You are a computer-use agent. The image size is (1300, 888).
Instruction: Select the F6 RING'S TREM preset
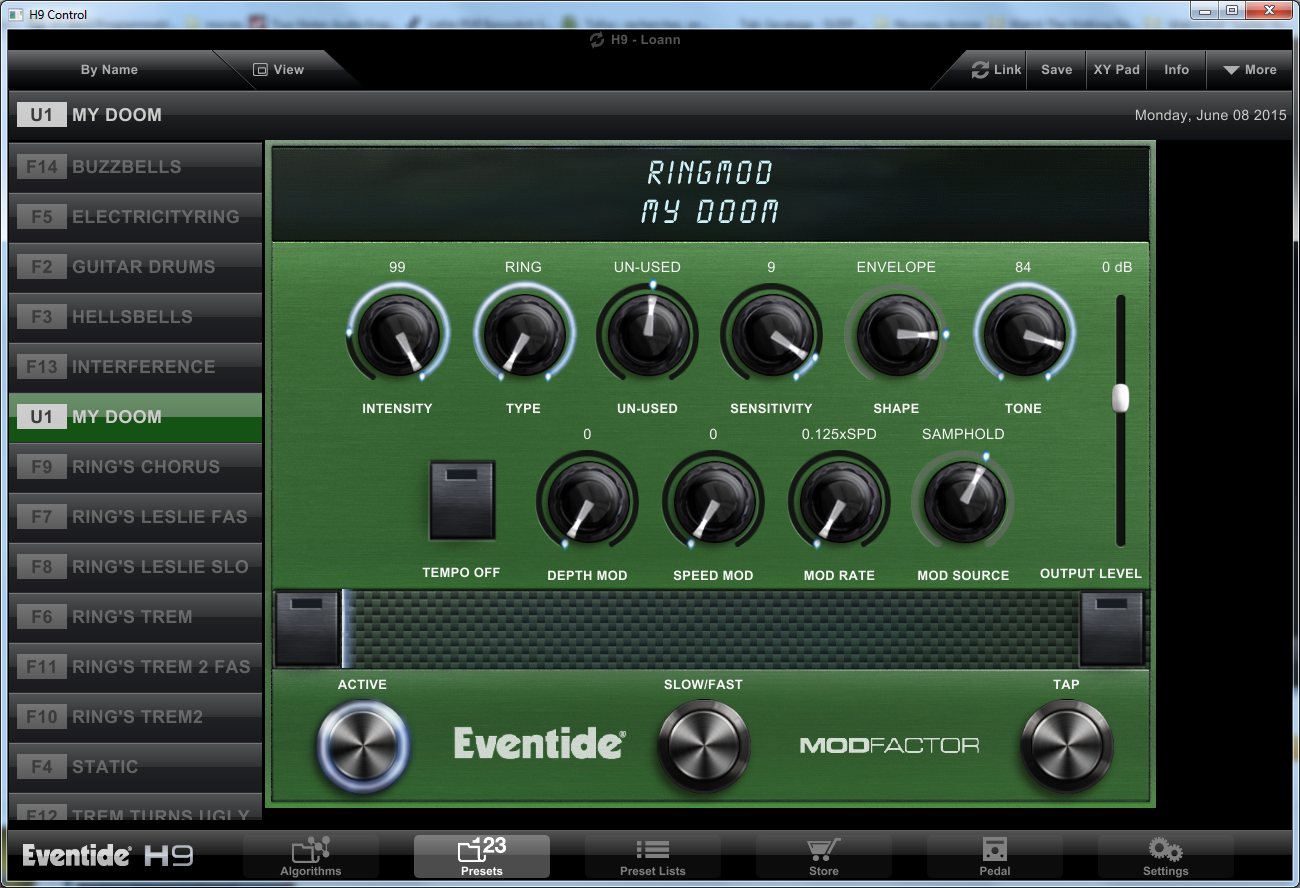pos(135,617)
